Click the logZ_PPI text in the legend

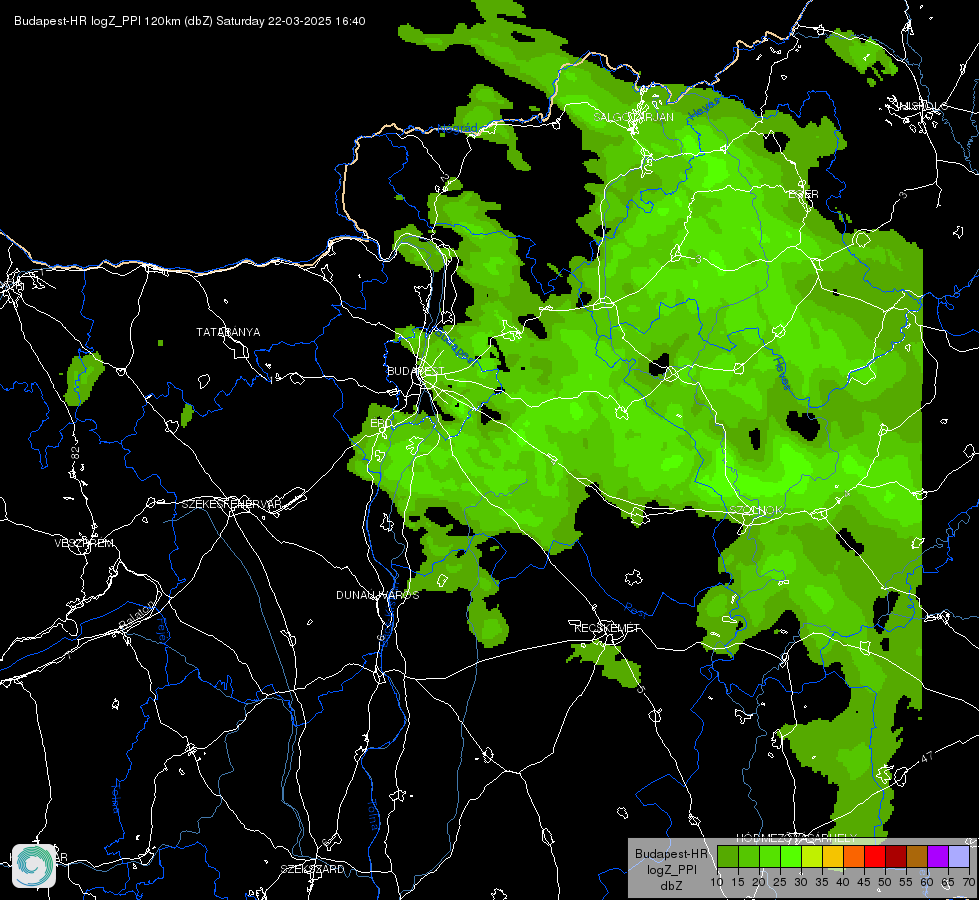[x=672, y=870]
